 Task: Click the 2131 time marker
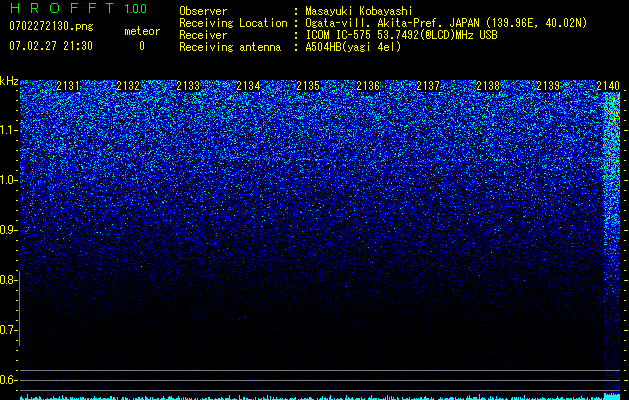[68, 86]
